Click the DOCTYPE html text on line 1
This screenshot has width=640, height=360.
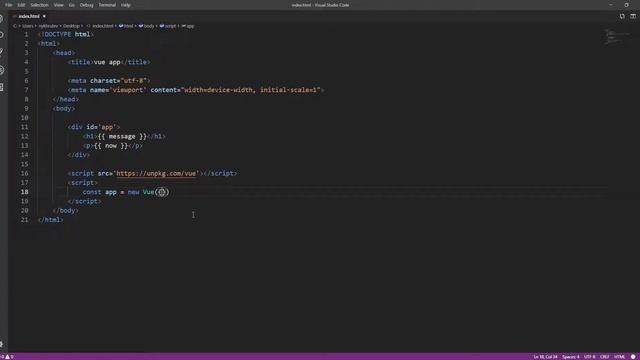[66, 34]
